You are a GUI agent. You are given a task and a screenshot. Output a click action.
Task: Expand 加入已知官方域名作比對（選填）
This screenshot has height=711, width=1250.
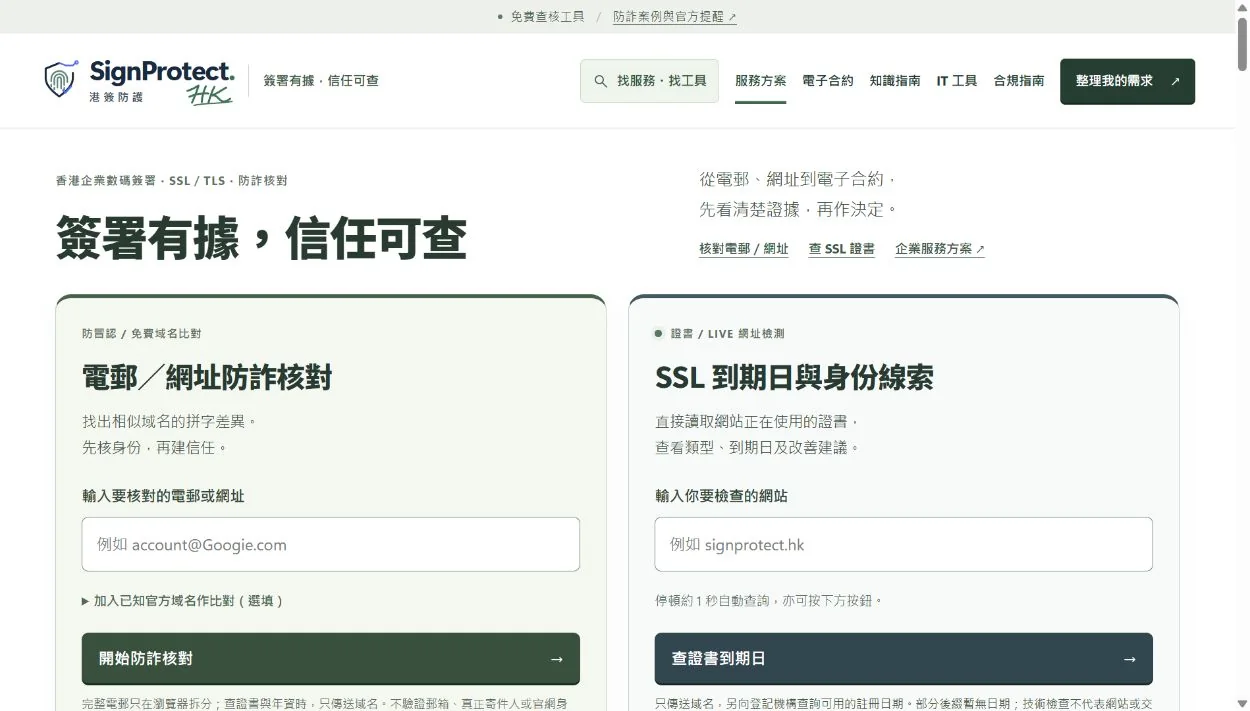pos(184,601)
